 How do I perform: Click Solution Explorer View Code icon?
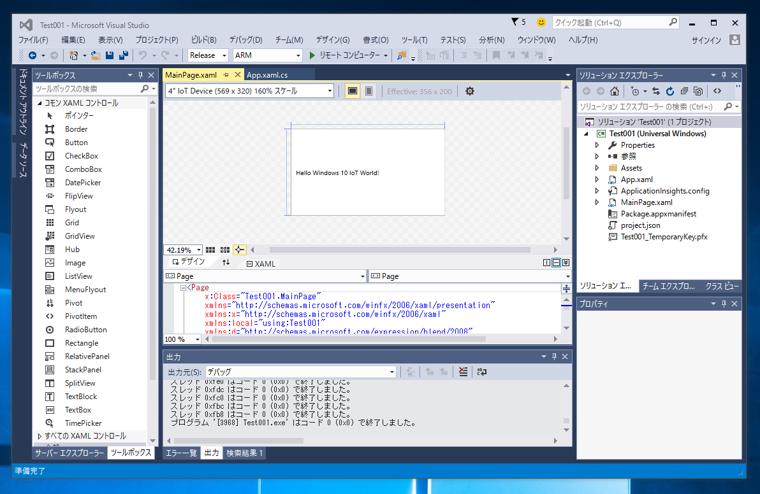(717, 91)
